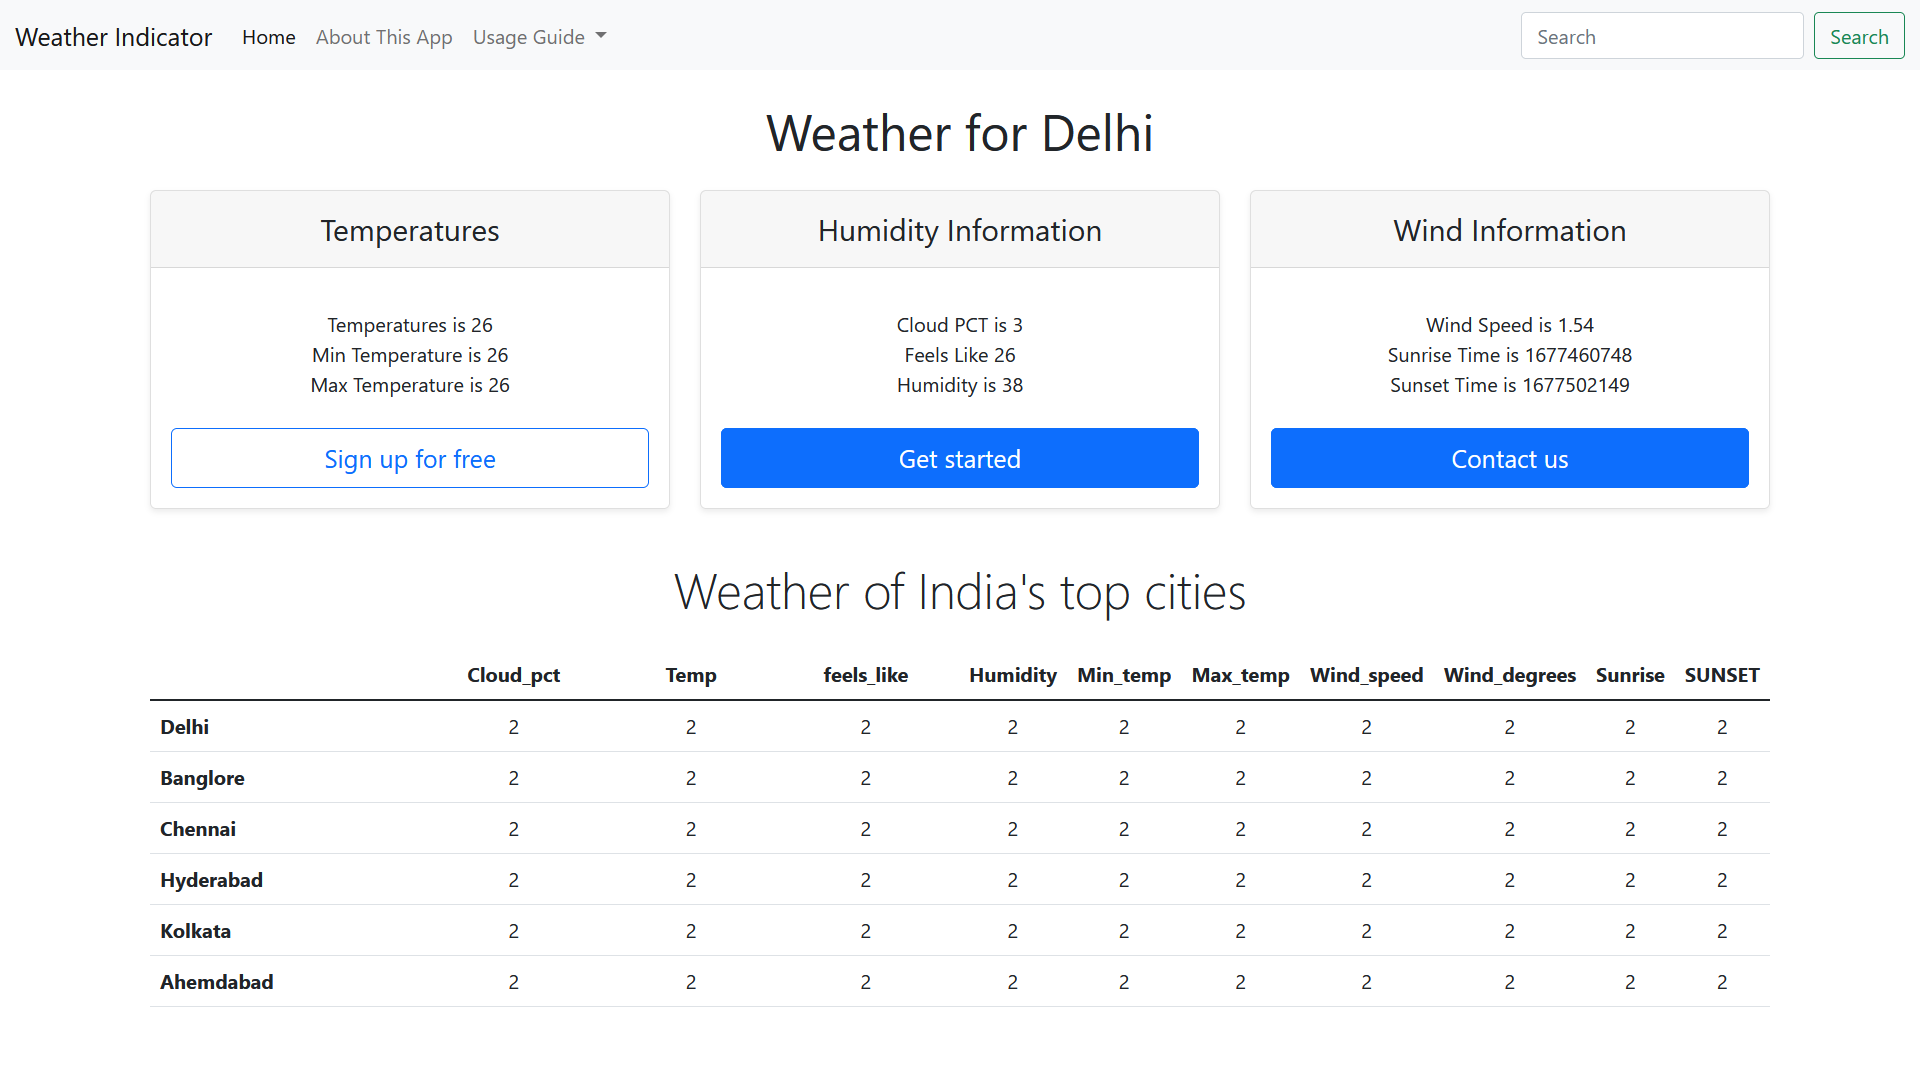Click the Hyderabad row label
The width and height of the screenshot is (1920, 1080).
pos(211,880)
